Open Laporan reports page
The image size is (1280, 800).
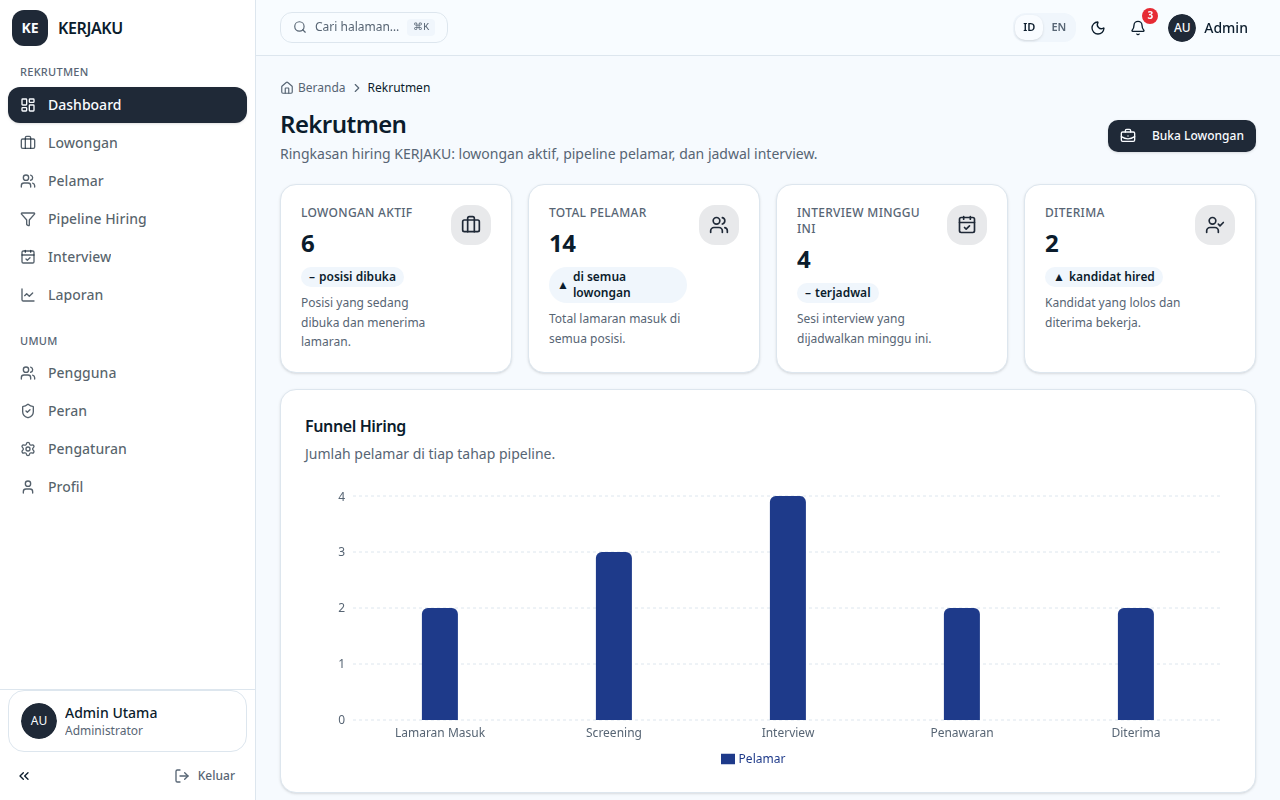pos(127,295)
